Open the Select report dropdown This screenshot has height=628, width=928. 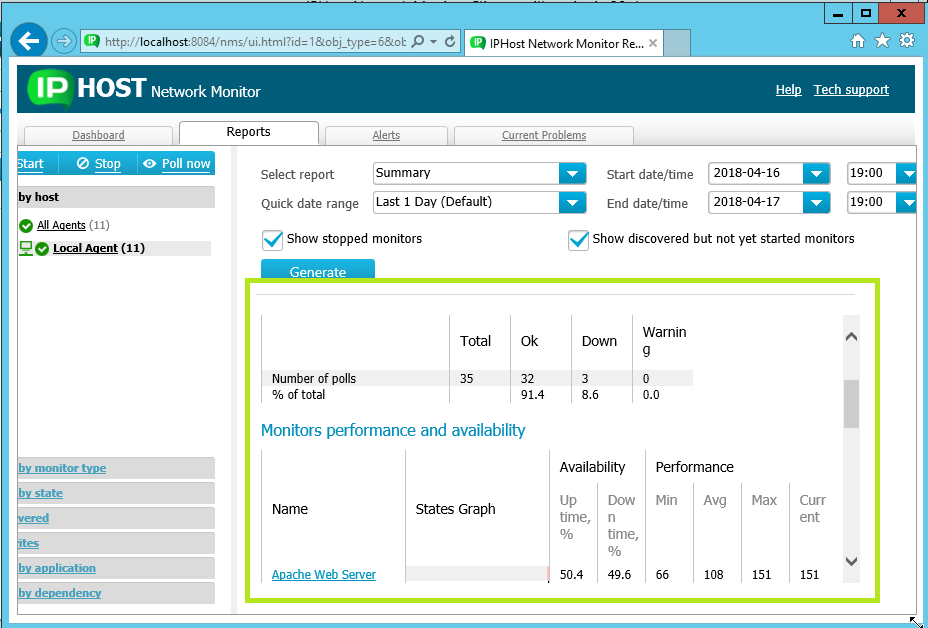572,173
